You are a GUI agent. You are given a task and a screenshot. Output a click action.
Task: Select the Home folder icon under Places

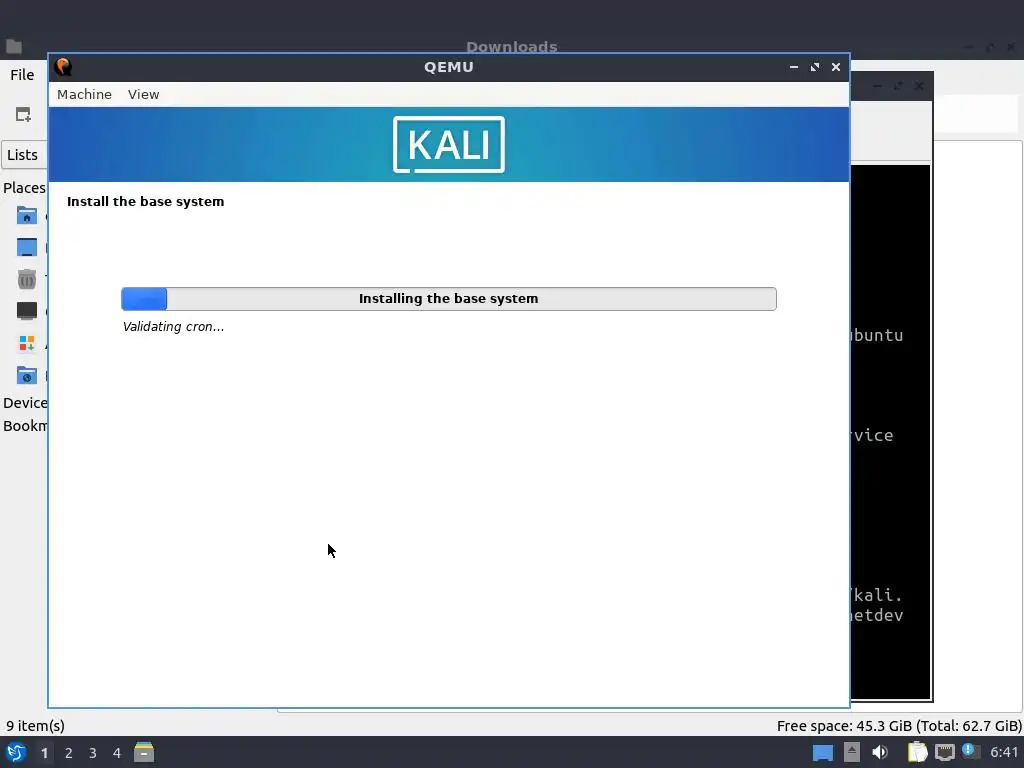pyautogui.click(x=27, y=216)
